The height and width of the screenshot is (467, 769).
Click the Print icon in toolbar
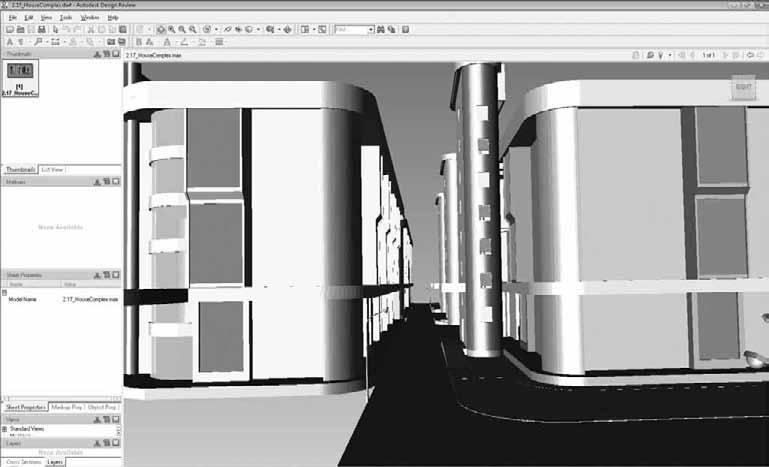(x=42, y=29)
